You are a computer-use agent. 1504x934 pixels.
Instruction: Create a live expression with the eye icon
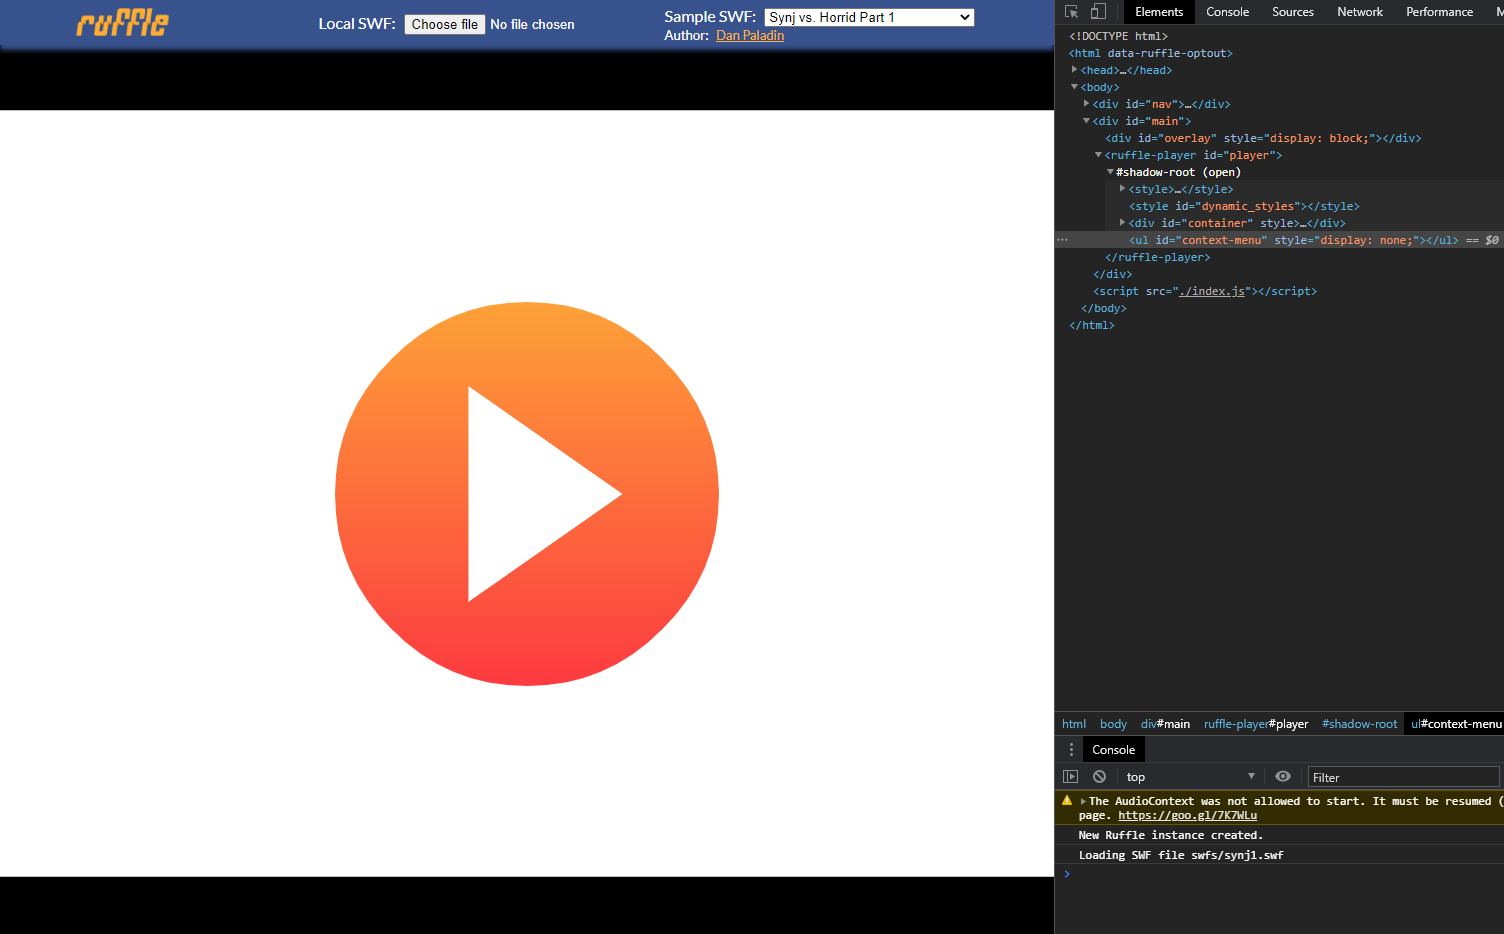click(x=1283, y=776)
